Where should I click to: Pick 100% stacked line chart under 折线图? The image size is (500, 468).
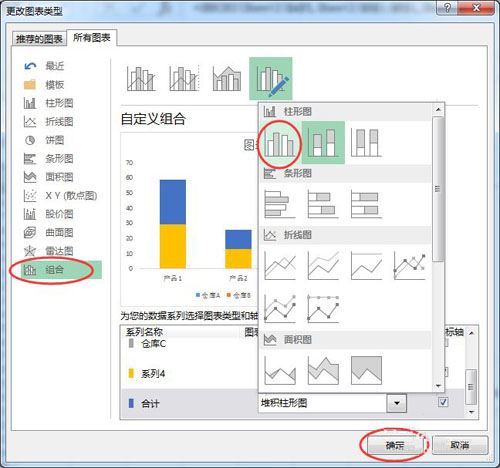tap(366, 265)
